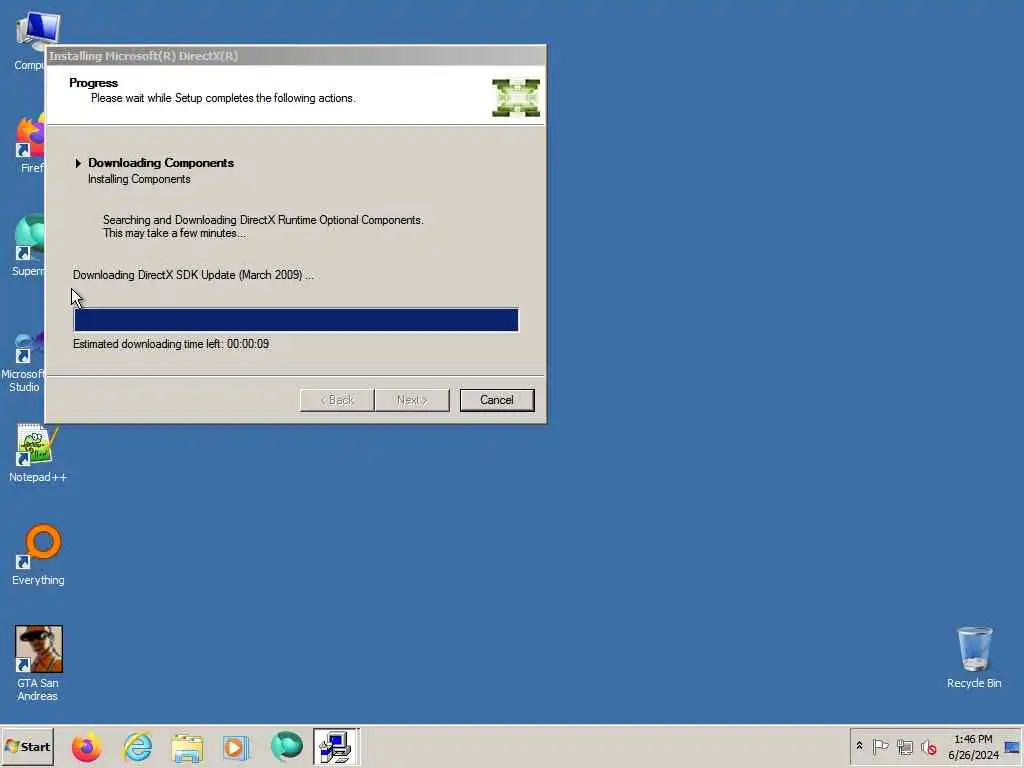Open Internet Explorer from the taskbar
Viewport: 1024px width, 768px height.
pos(137,747)
